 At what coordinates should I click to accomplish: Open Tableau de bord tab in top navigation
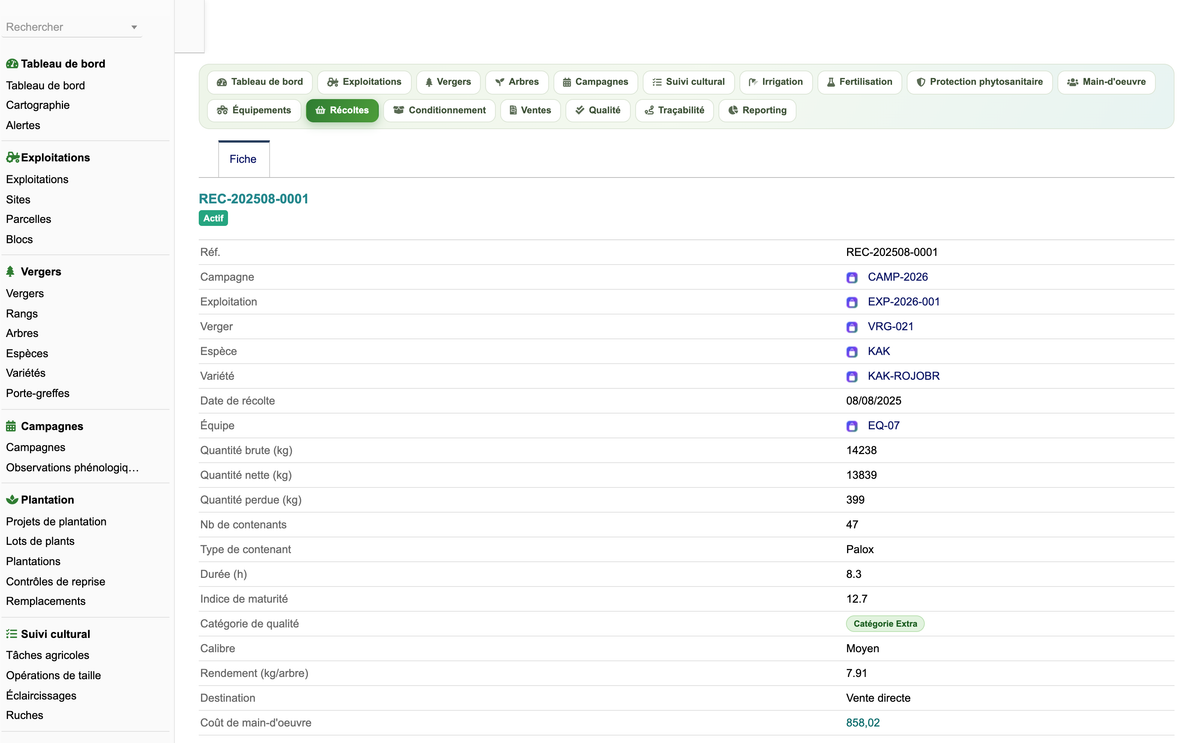[x=260, y=82]
